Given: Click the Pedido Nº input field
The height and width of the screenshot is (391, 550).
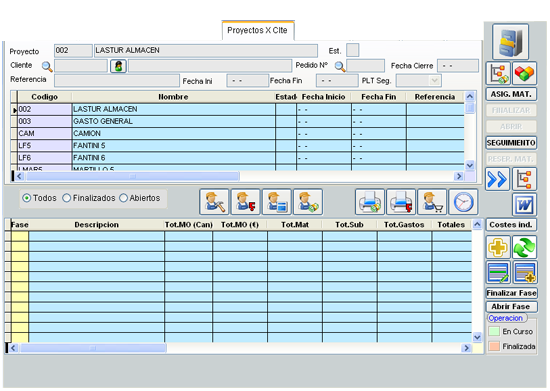Looking at the screenshot, I should [365, 66].
